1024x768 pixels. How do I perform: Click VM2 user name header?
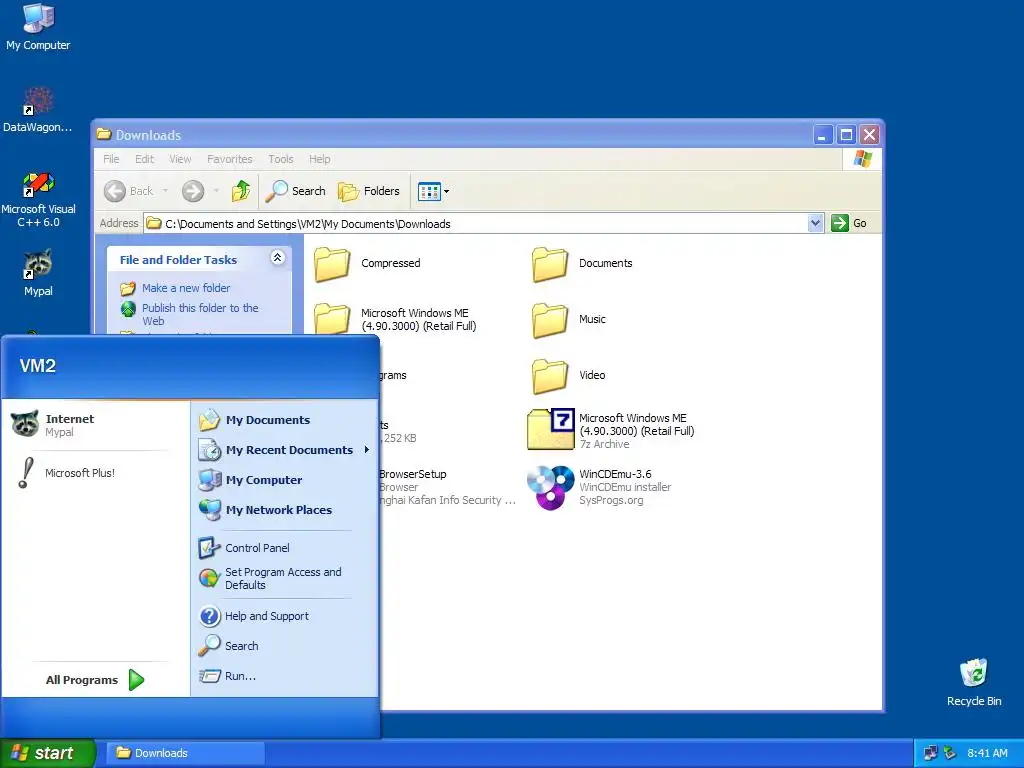(38, 366)
